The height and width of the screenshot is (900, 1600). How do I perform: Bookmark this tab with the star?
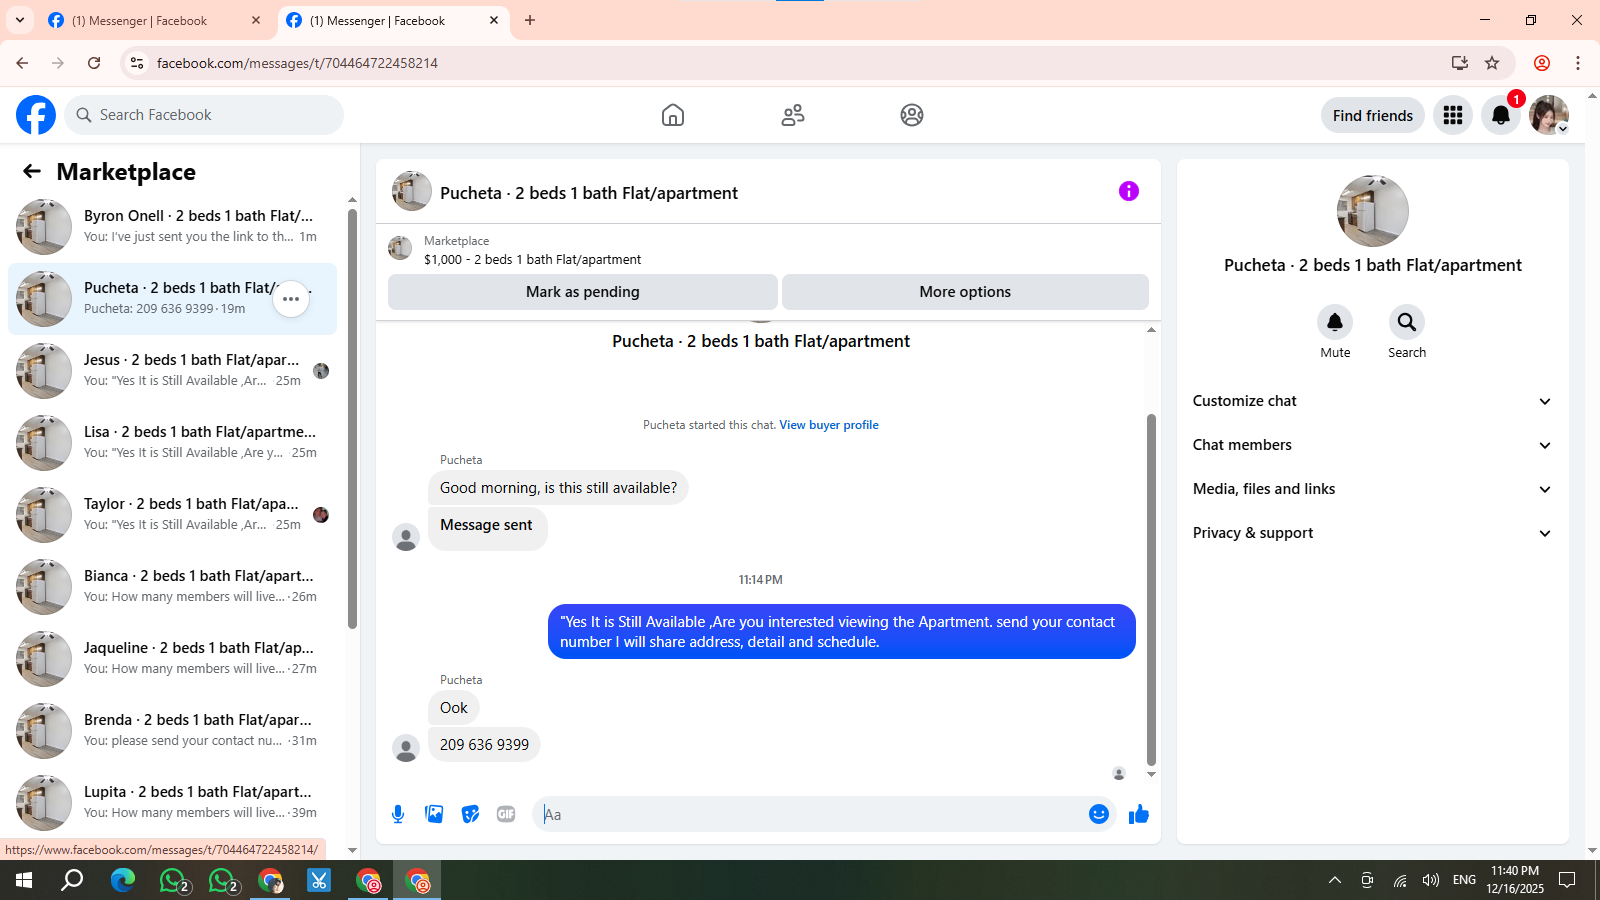click(1492, 63)
